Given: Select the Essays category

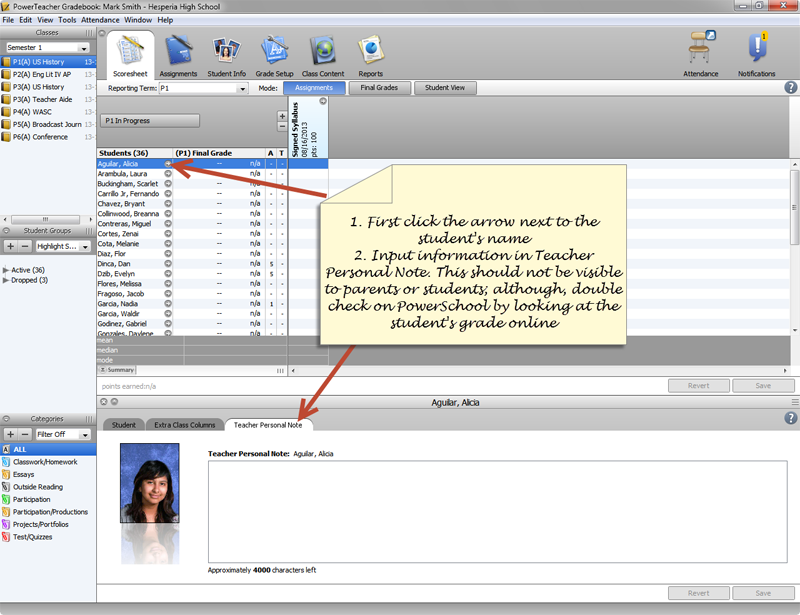Looking at the screenshot, I should point(48,475).
